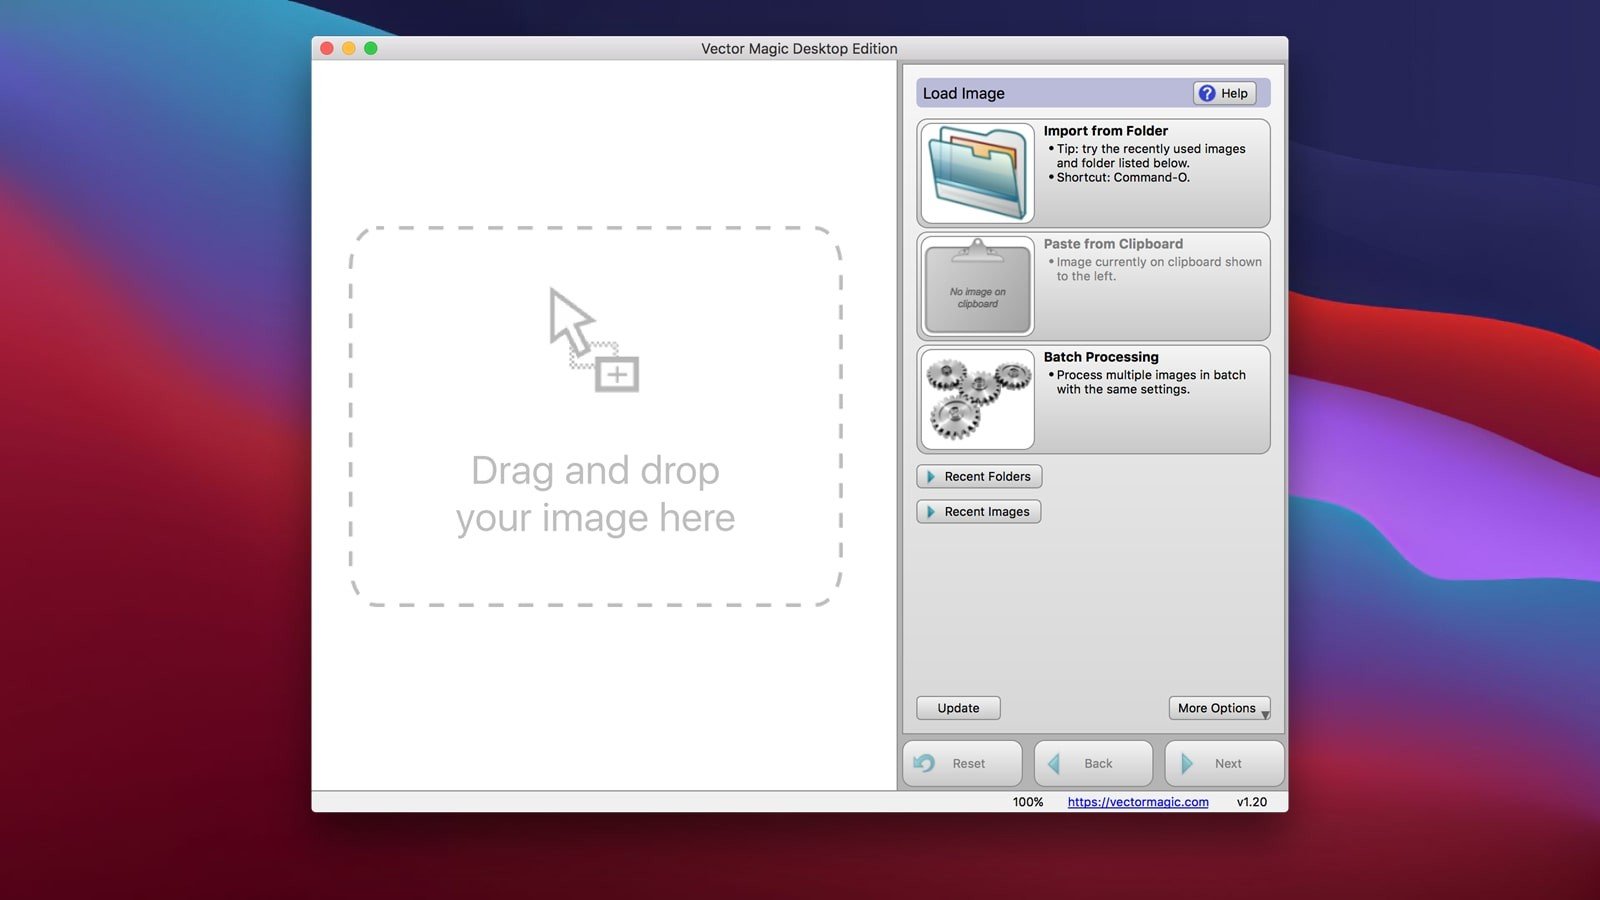Click the green full-screen window button
The width and height of the screenshot is (1600, 900).
click(x=371, y=48)
